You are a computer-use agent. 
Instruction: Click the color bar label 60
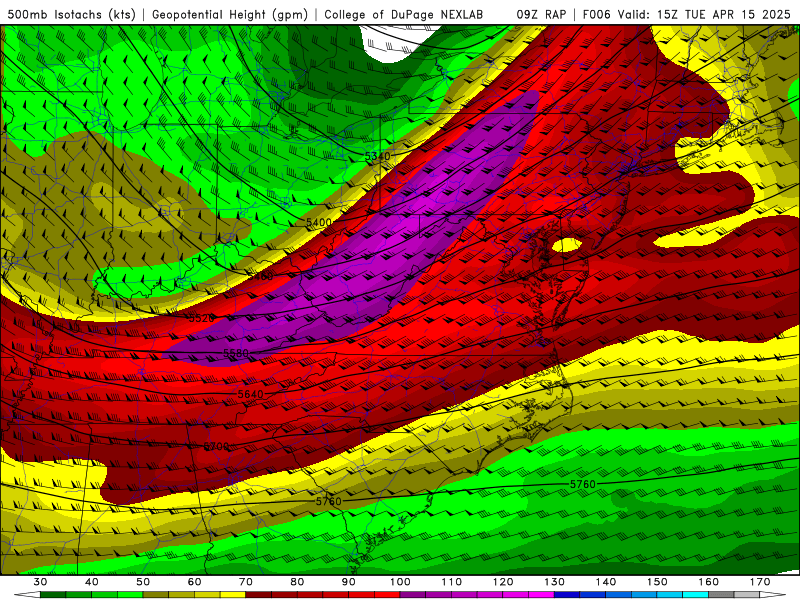click(194, 582)
